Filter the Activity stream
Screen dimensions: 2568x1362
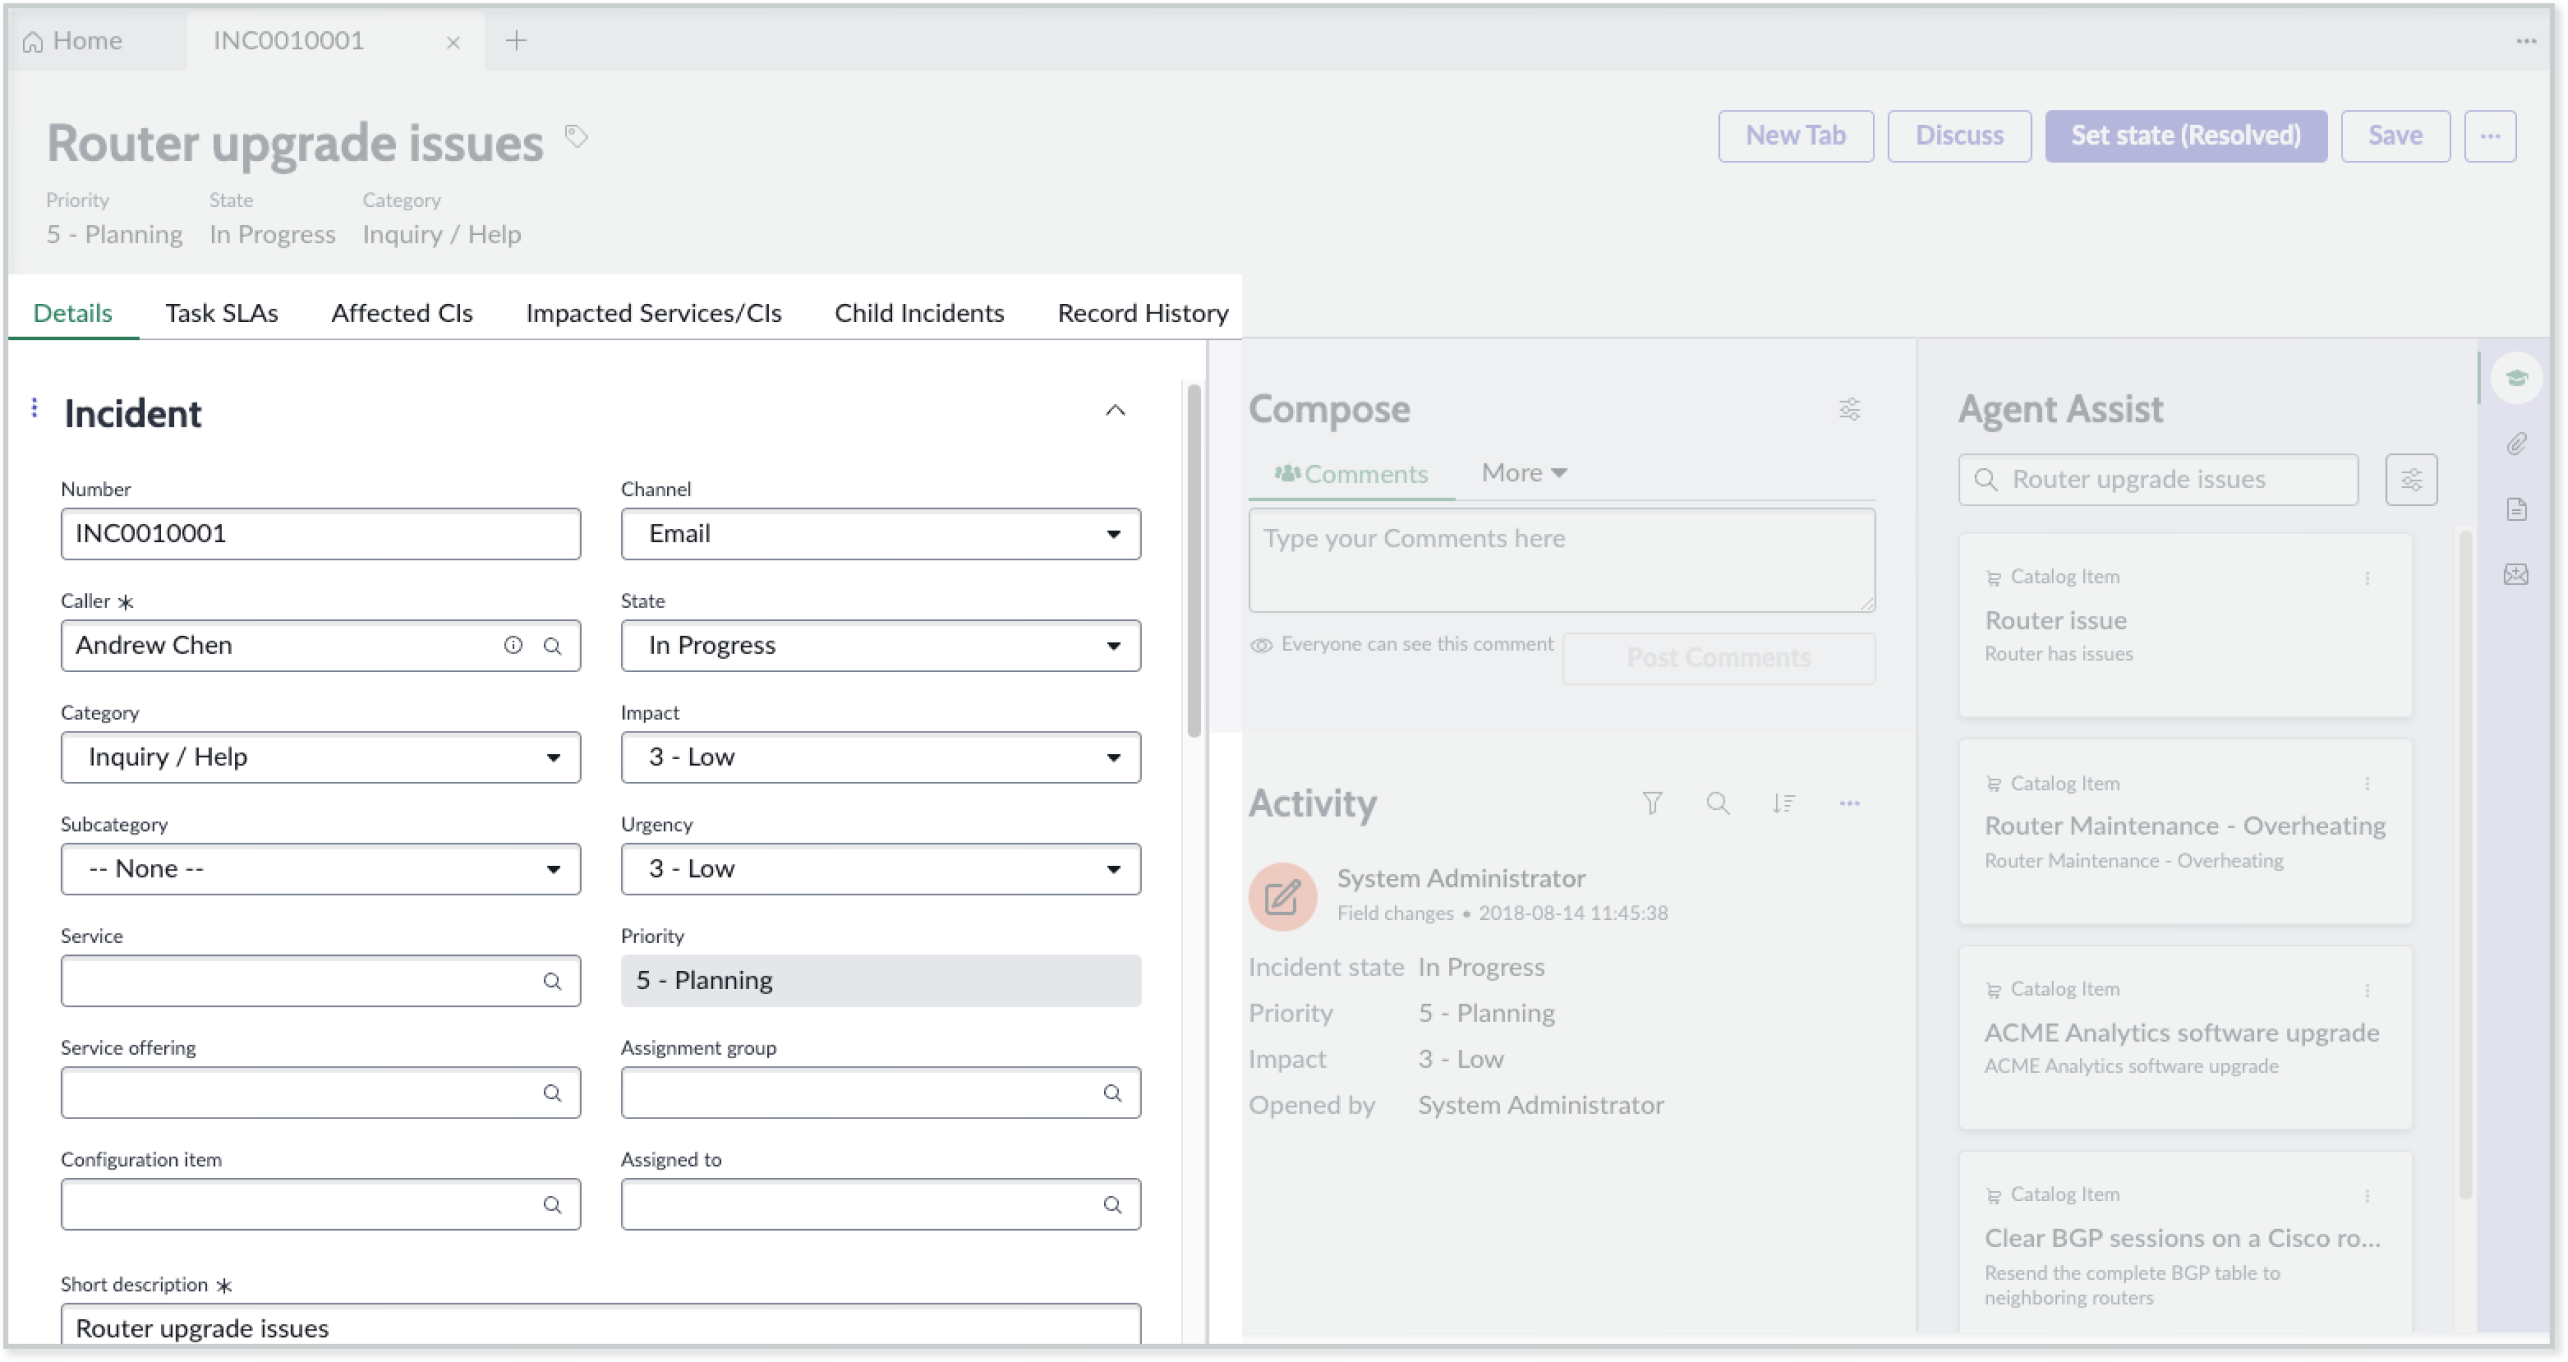tap(1653, 803)
